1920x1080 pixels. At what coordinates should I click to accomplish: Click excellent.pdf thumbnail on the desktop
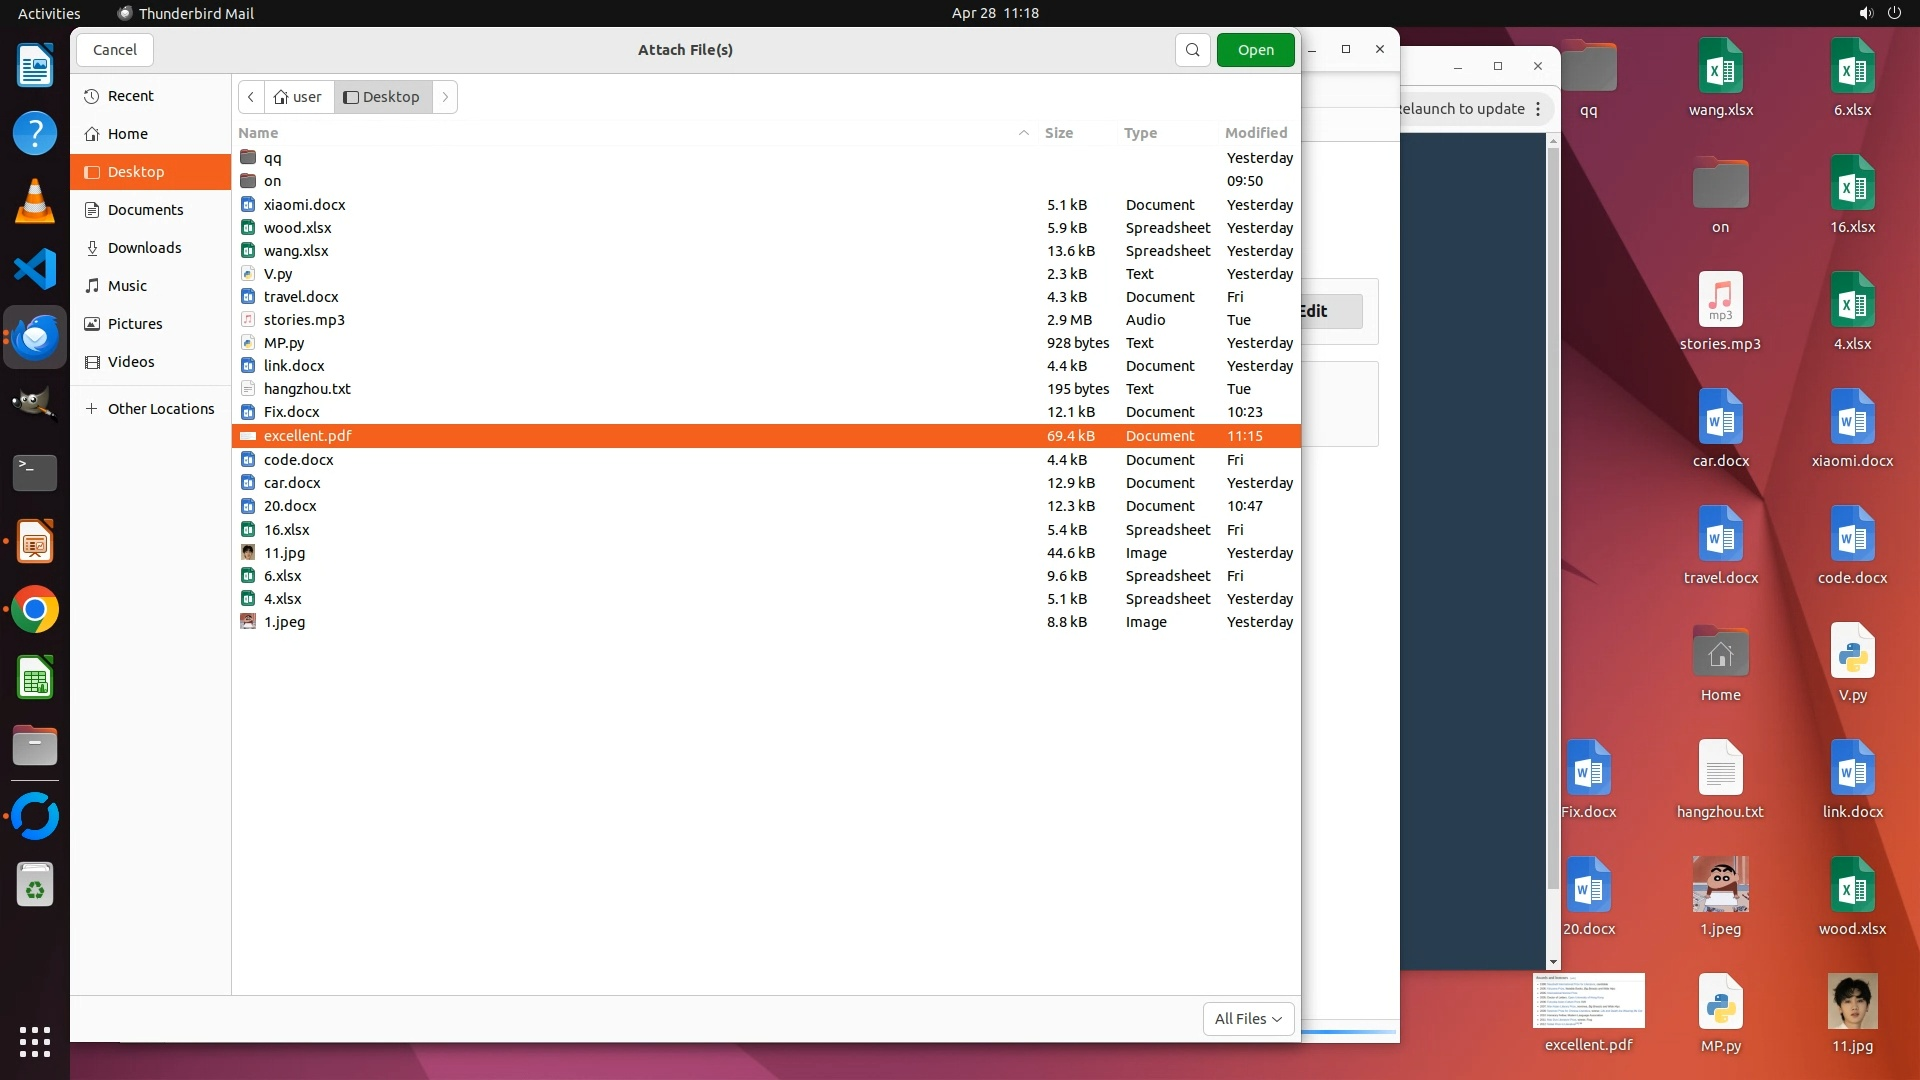[x=1588, y=1001]
